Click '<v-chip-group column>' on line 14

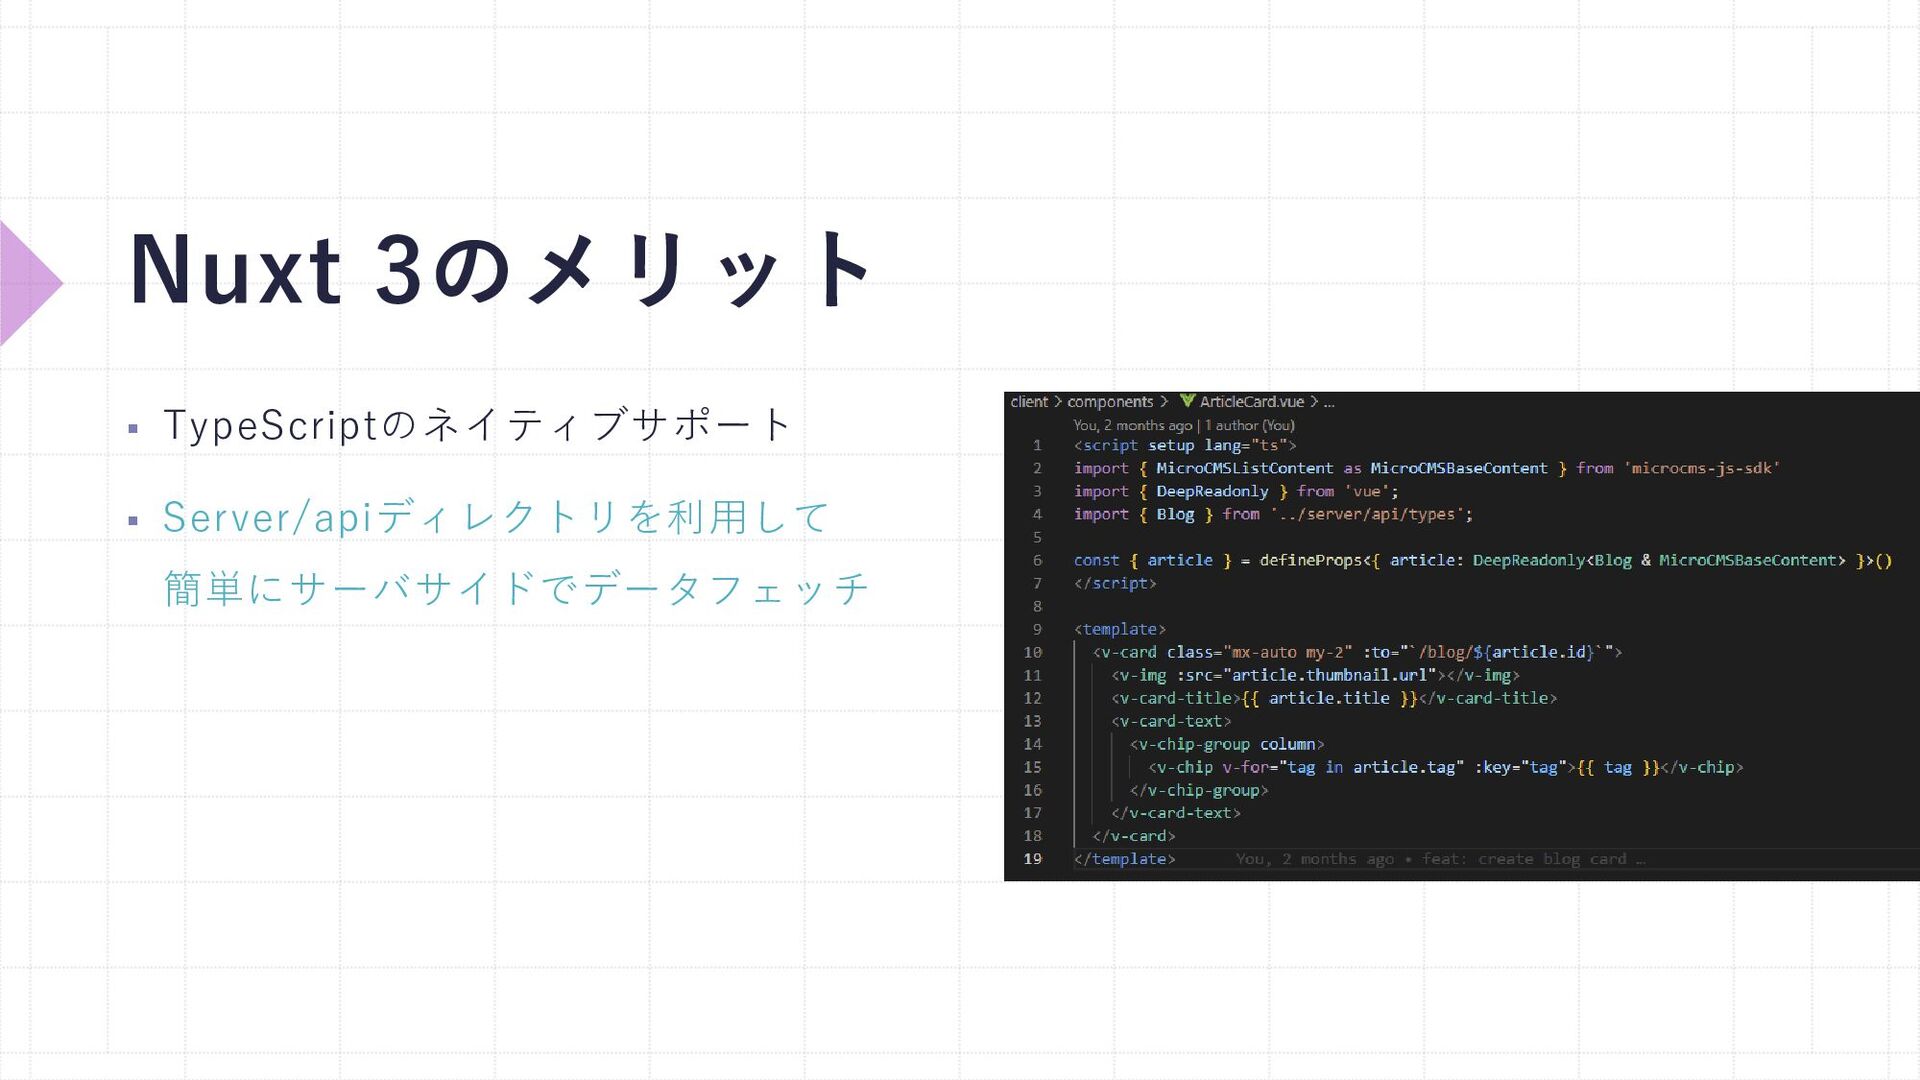click(x=1227, y=744)
